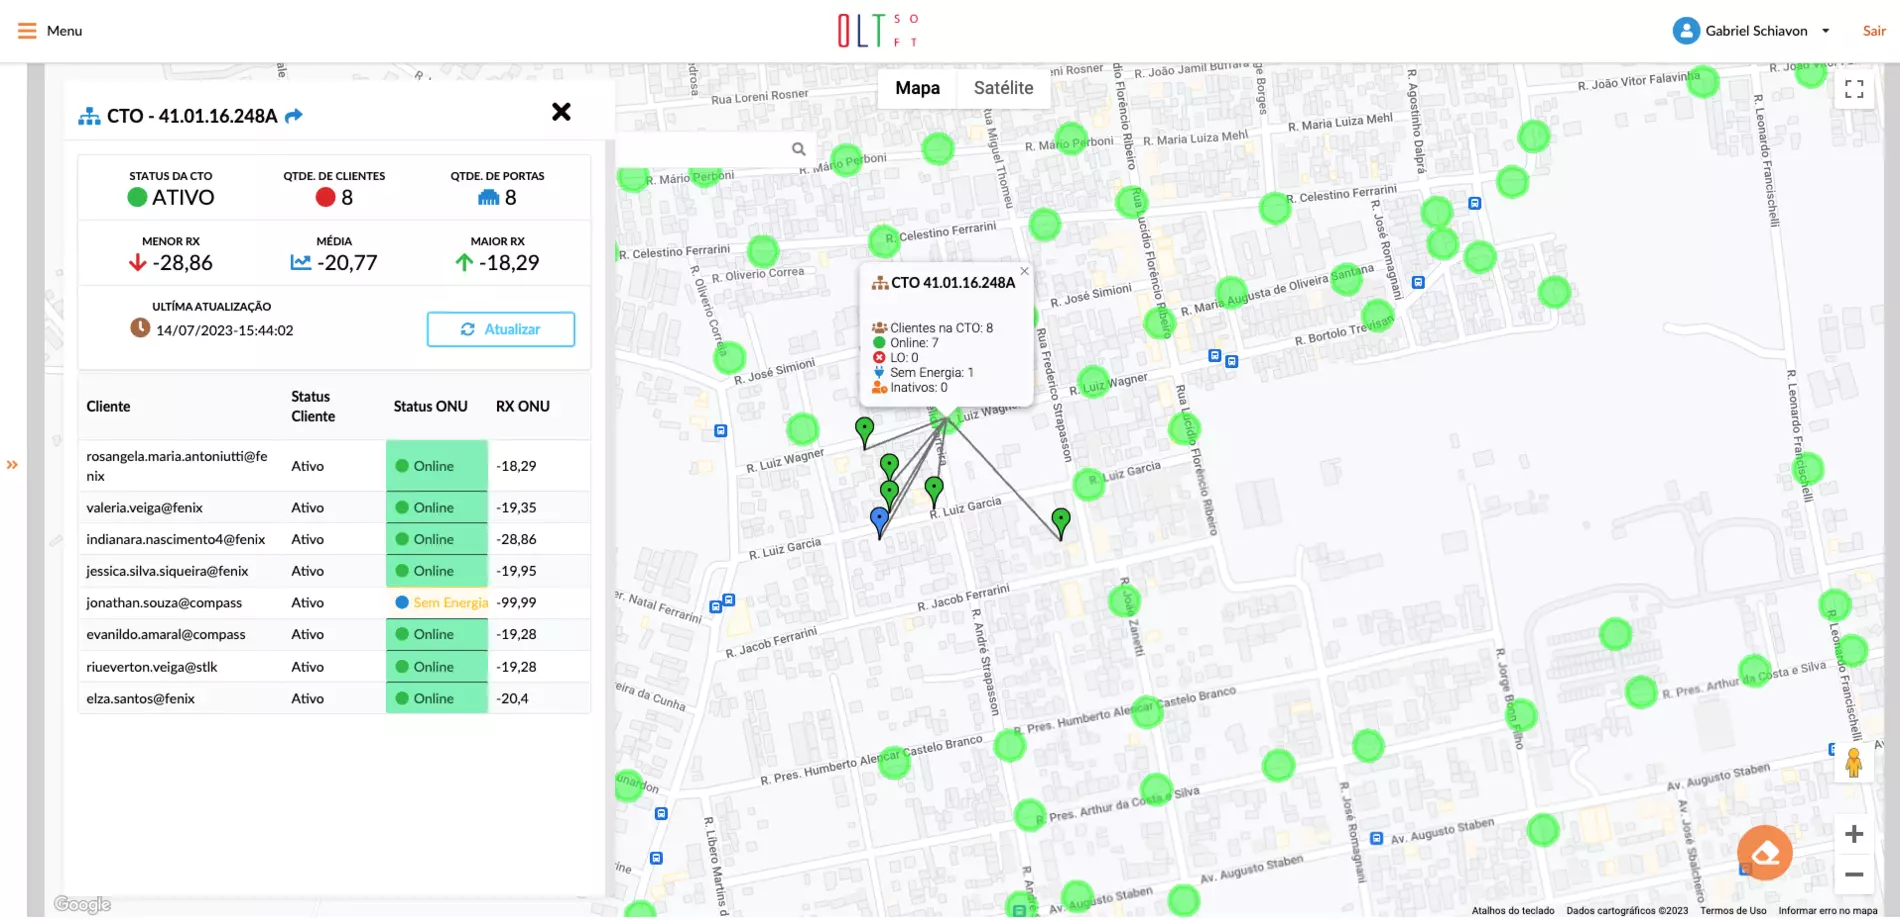The height and width of the screenshot is (920, 1900).
Task: Click the Menor RX value -28,86
Action: tap(171, 263)
